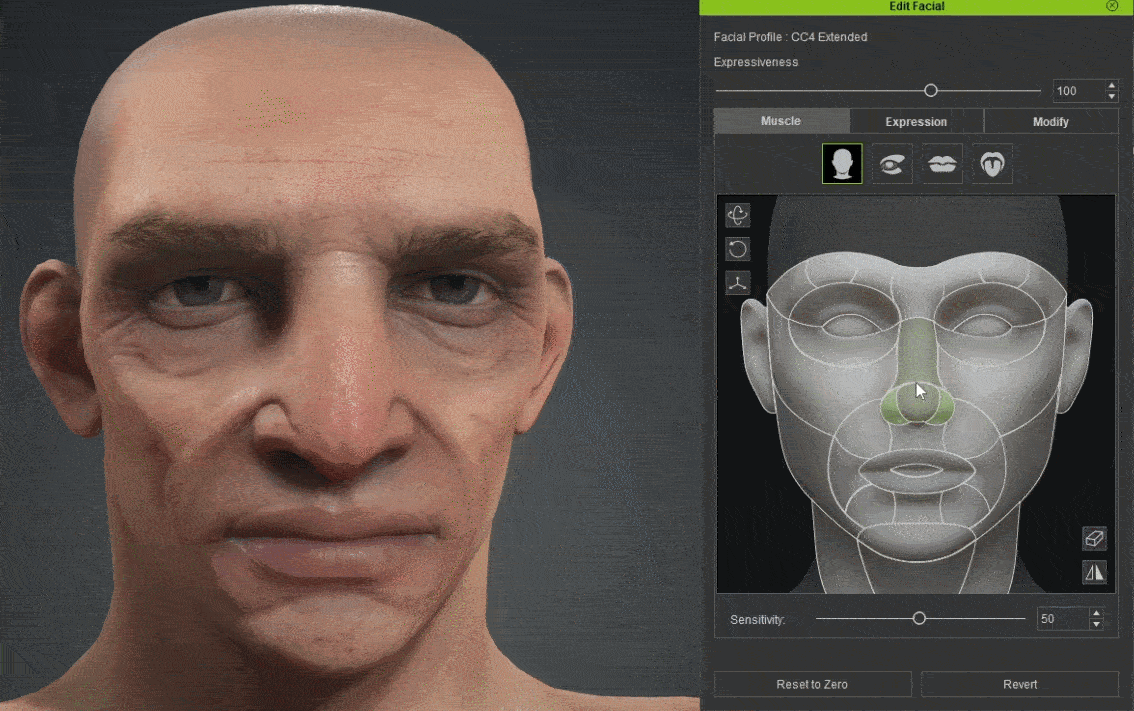Click the eraser clear icon

click(1094, 538)
